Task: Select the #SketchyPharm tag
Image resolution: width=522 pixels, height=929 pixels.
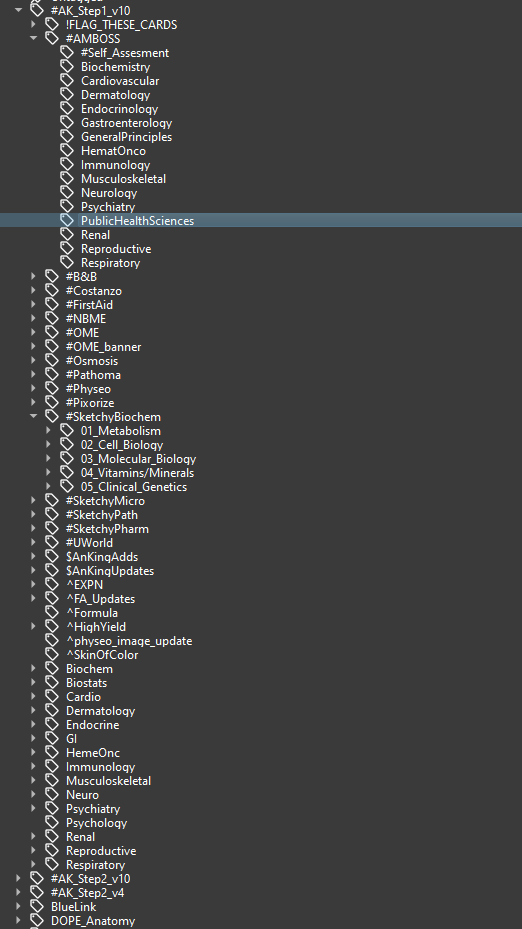Action: pyautogui.click(x=107, y=528)
